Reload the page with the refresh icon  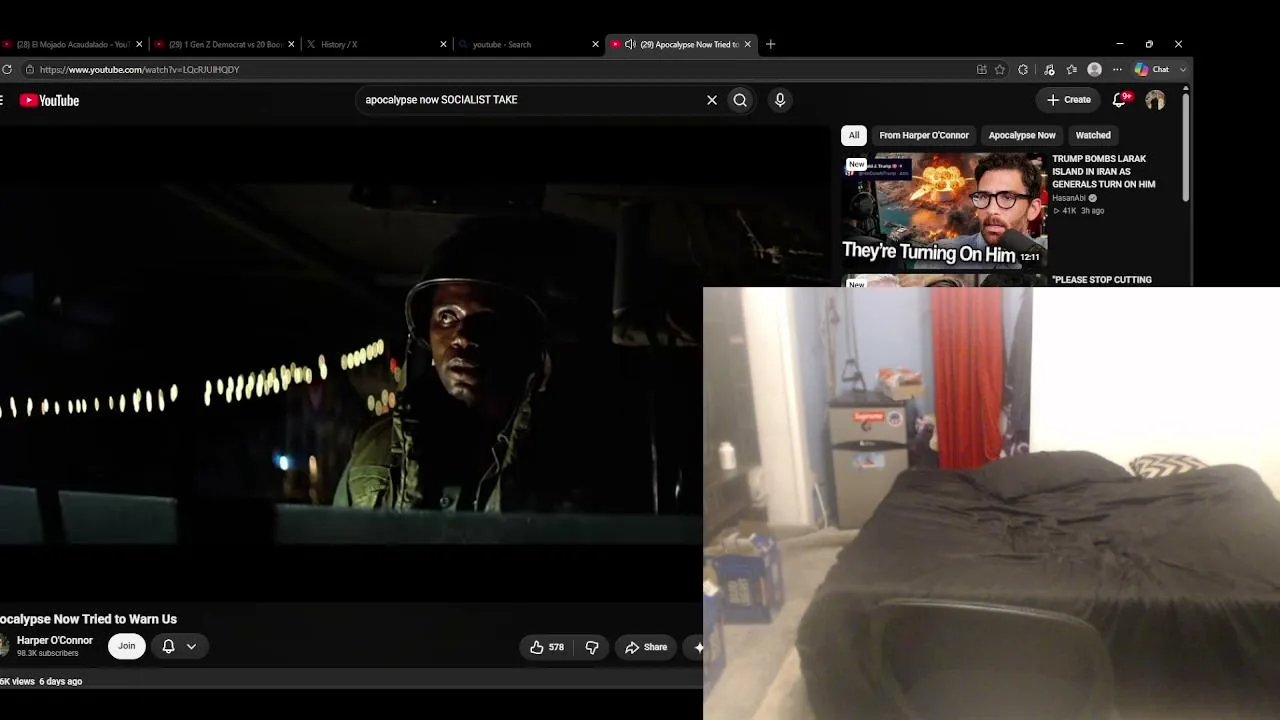tap(7, 70)
